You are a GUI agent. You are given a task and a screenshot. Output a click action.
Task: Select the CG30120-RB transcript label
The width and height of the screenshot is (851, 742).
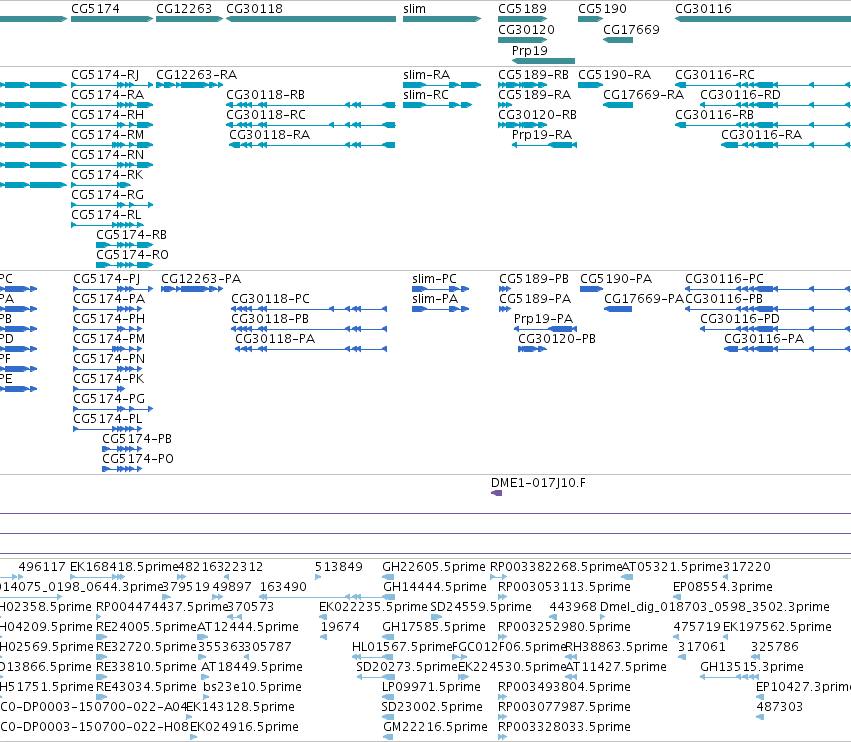click(x=537, y=115)
